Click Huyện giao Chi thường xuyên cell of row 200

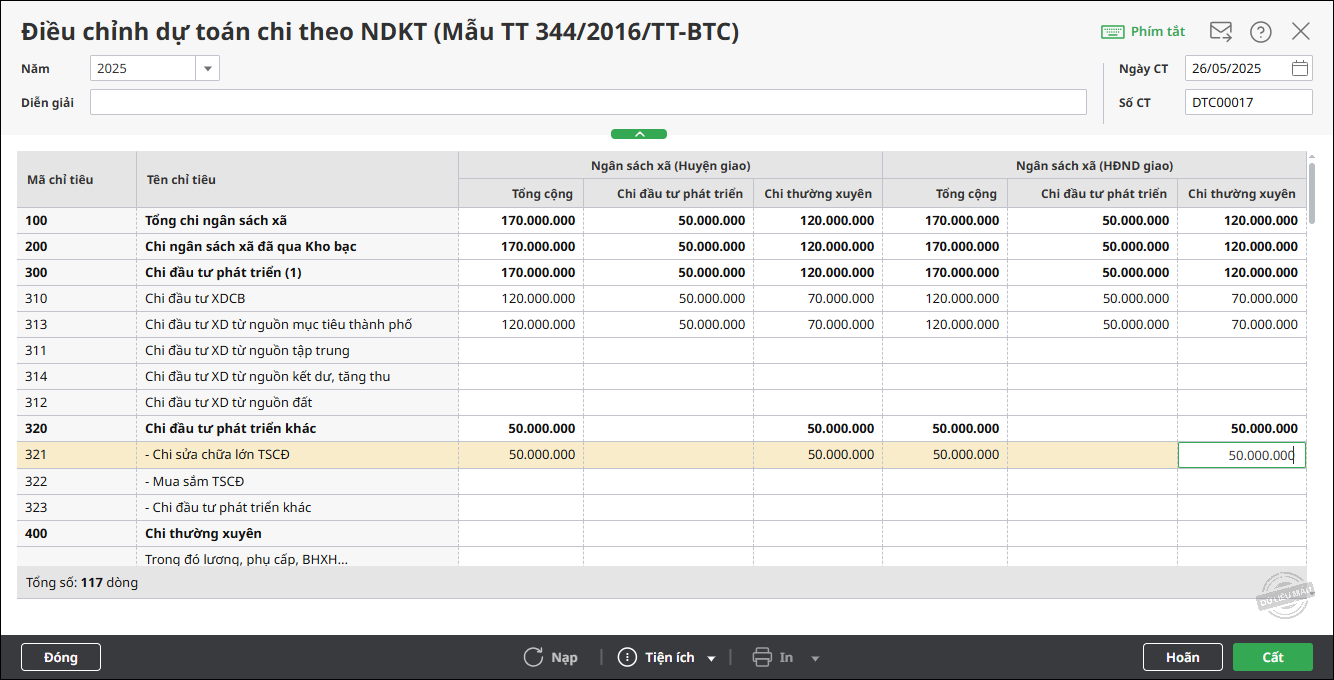pos(818,247)
